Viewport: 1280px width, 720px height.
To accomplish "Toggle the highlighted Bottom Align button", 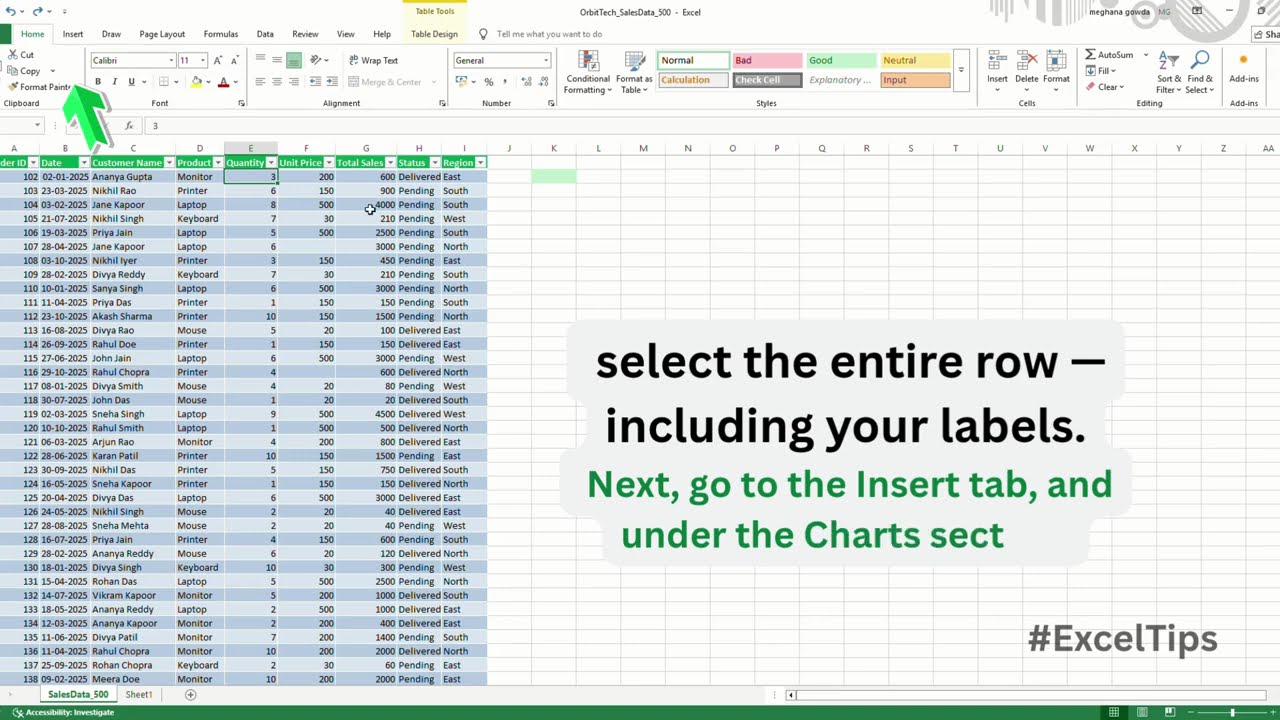I will tap(293, 60).
